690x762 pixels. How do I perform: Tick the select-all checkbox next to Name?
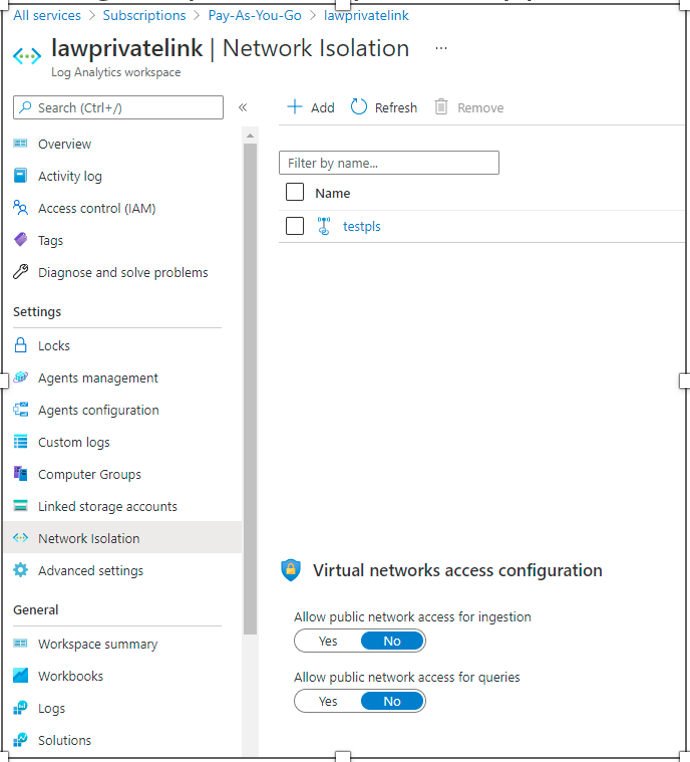click(295, 192)
